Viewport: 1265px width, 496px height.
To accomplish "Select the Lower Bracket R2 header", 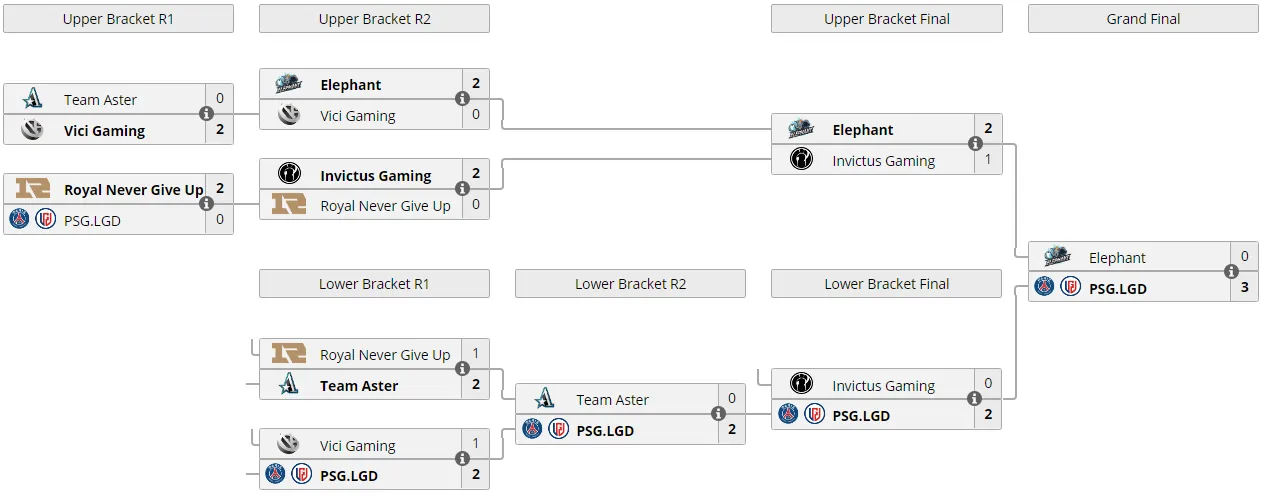I will point(630,284).
